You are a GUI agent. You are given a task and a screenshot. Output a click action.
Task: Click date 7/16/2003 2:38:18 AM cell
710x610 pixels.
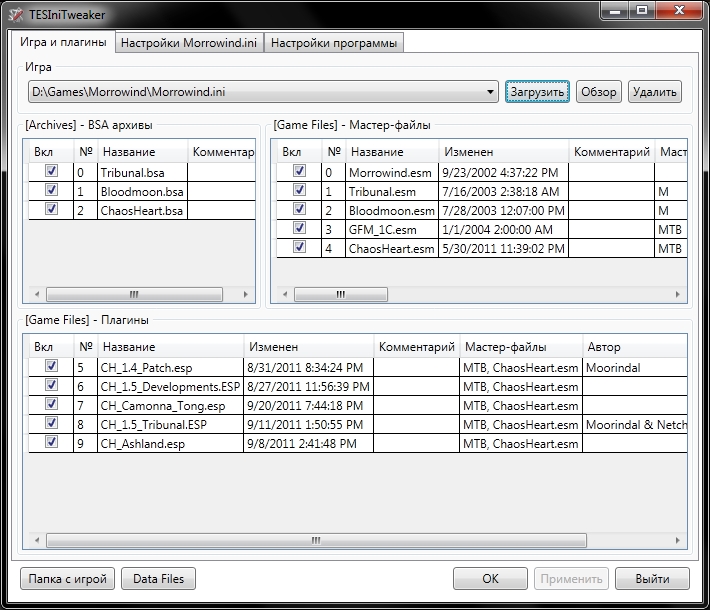click(503, 192)
